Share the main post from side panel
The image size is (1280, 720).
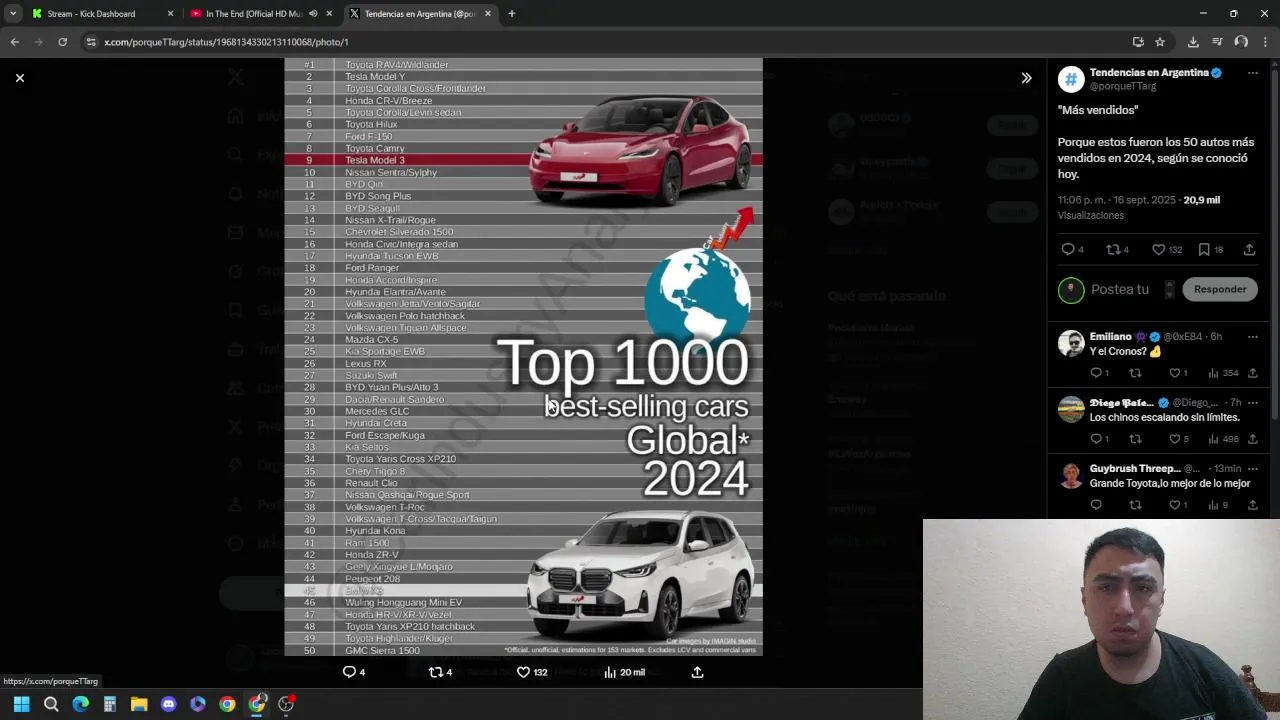click(1249, 249)
